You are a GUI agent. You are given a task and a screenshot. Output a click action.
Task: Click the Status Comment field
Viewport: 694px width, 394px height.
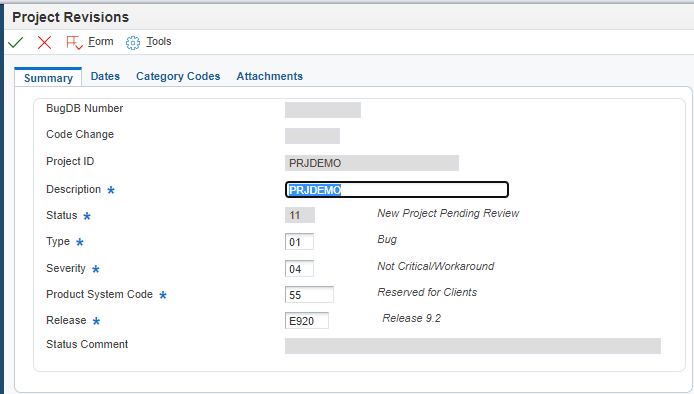point(473,346)
